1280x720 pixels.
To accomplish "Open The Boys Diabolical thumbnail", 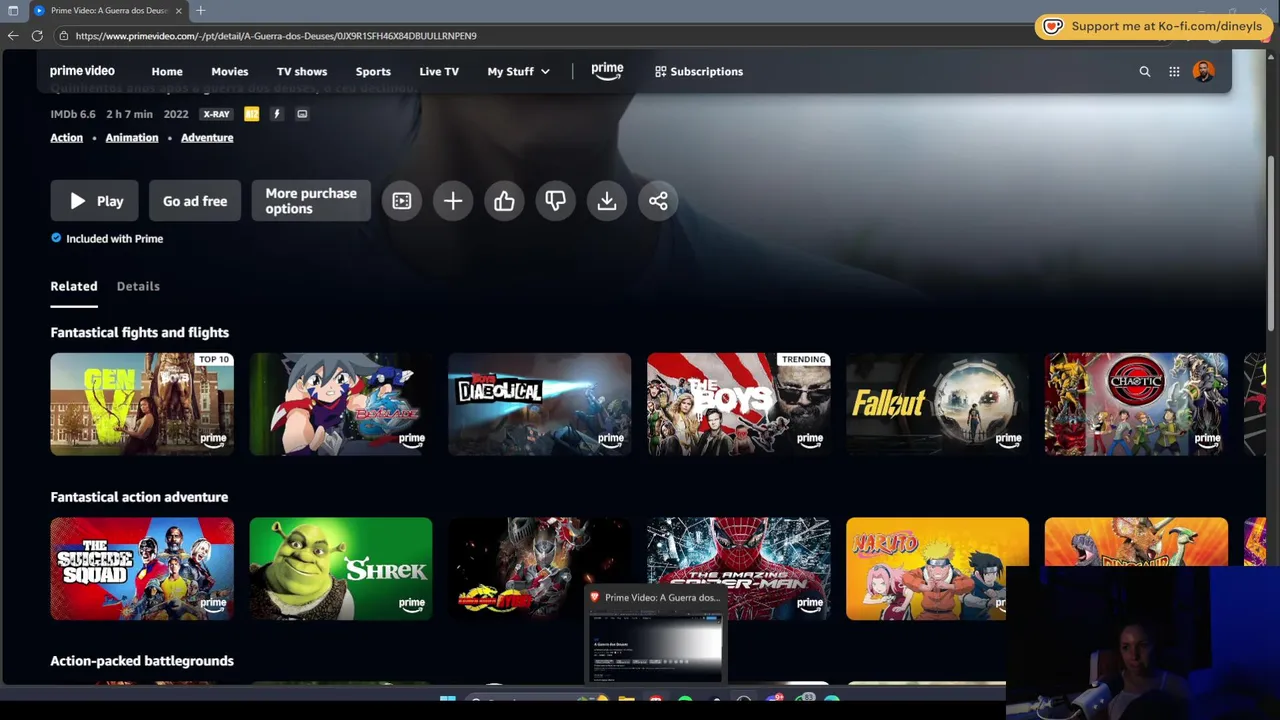I will click(x=540, y=404).
